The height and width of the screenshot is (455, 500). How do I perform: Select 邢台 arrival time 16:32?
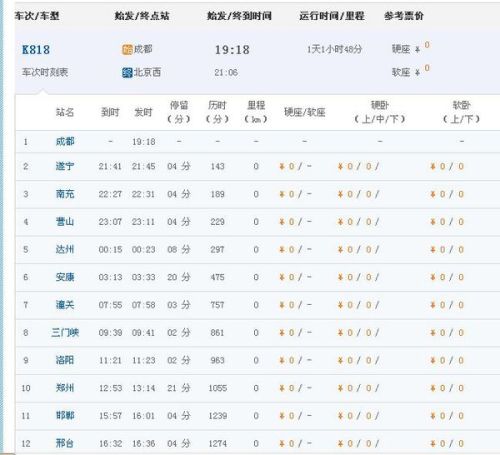click(110, 443)
